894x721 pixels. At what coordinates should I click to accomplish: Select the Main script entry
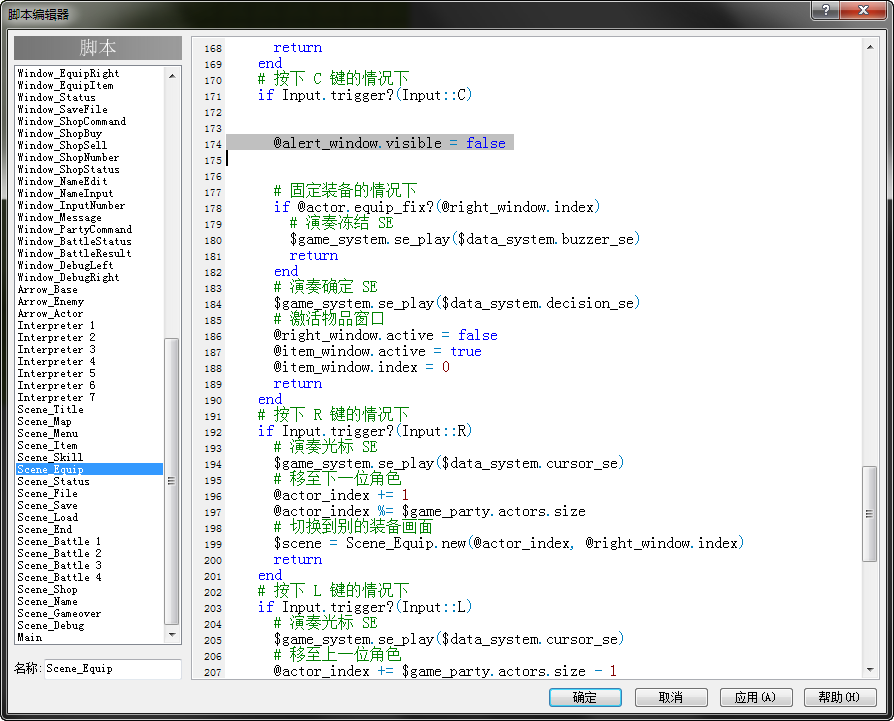coord(30,637)
